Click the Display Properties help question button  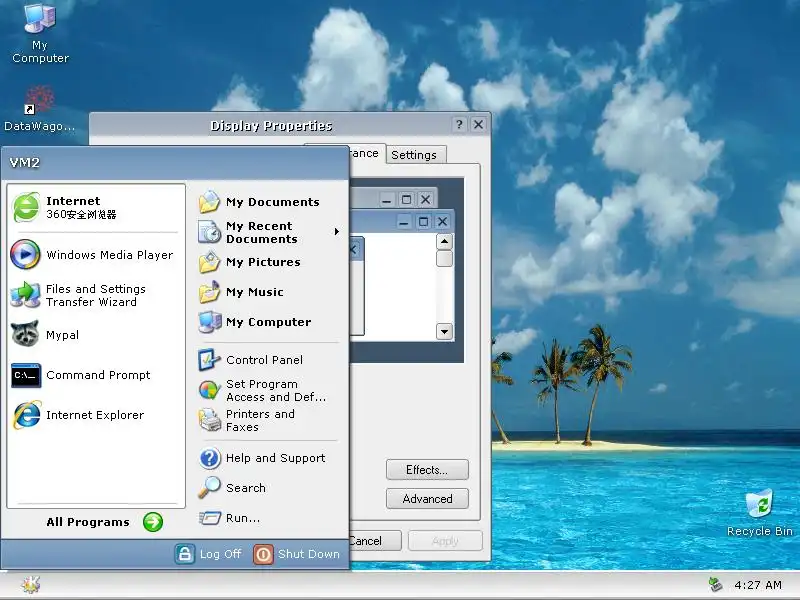(x=459, y=124)
